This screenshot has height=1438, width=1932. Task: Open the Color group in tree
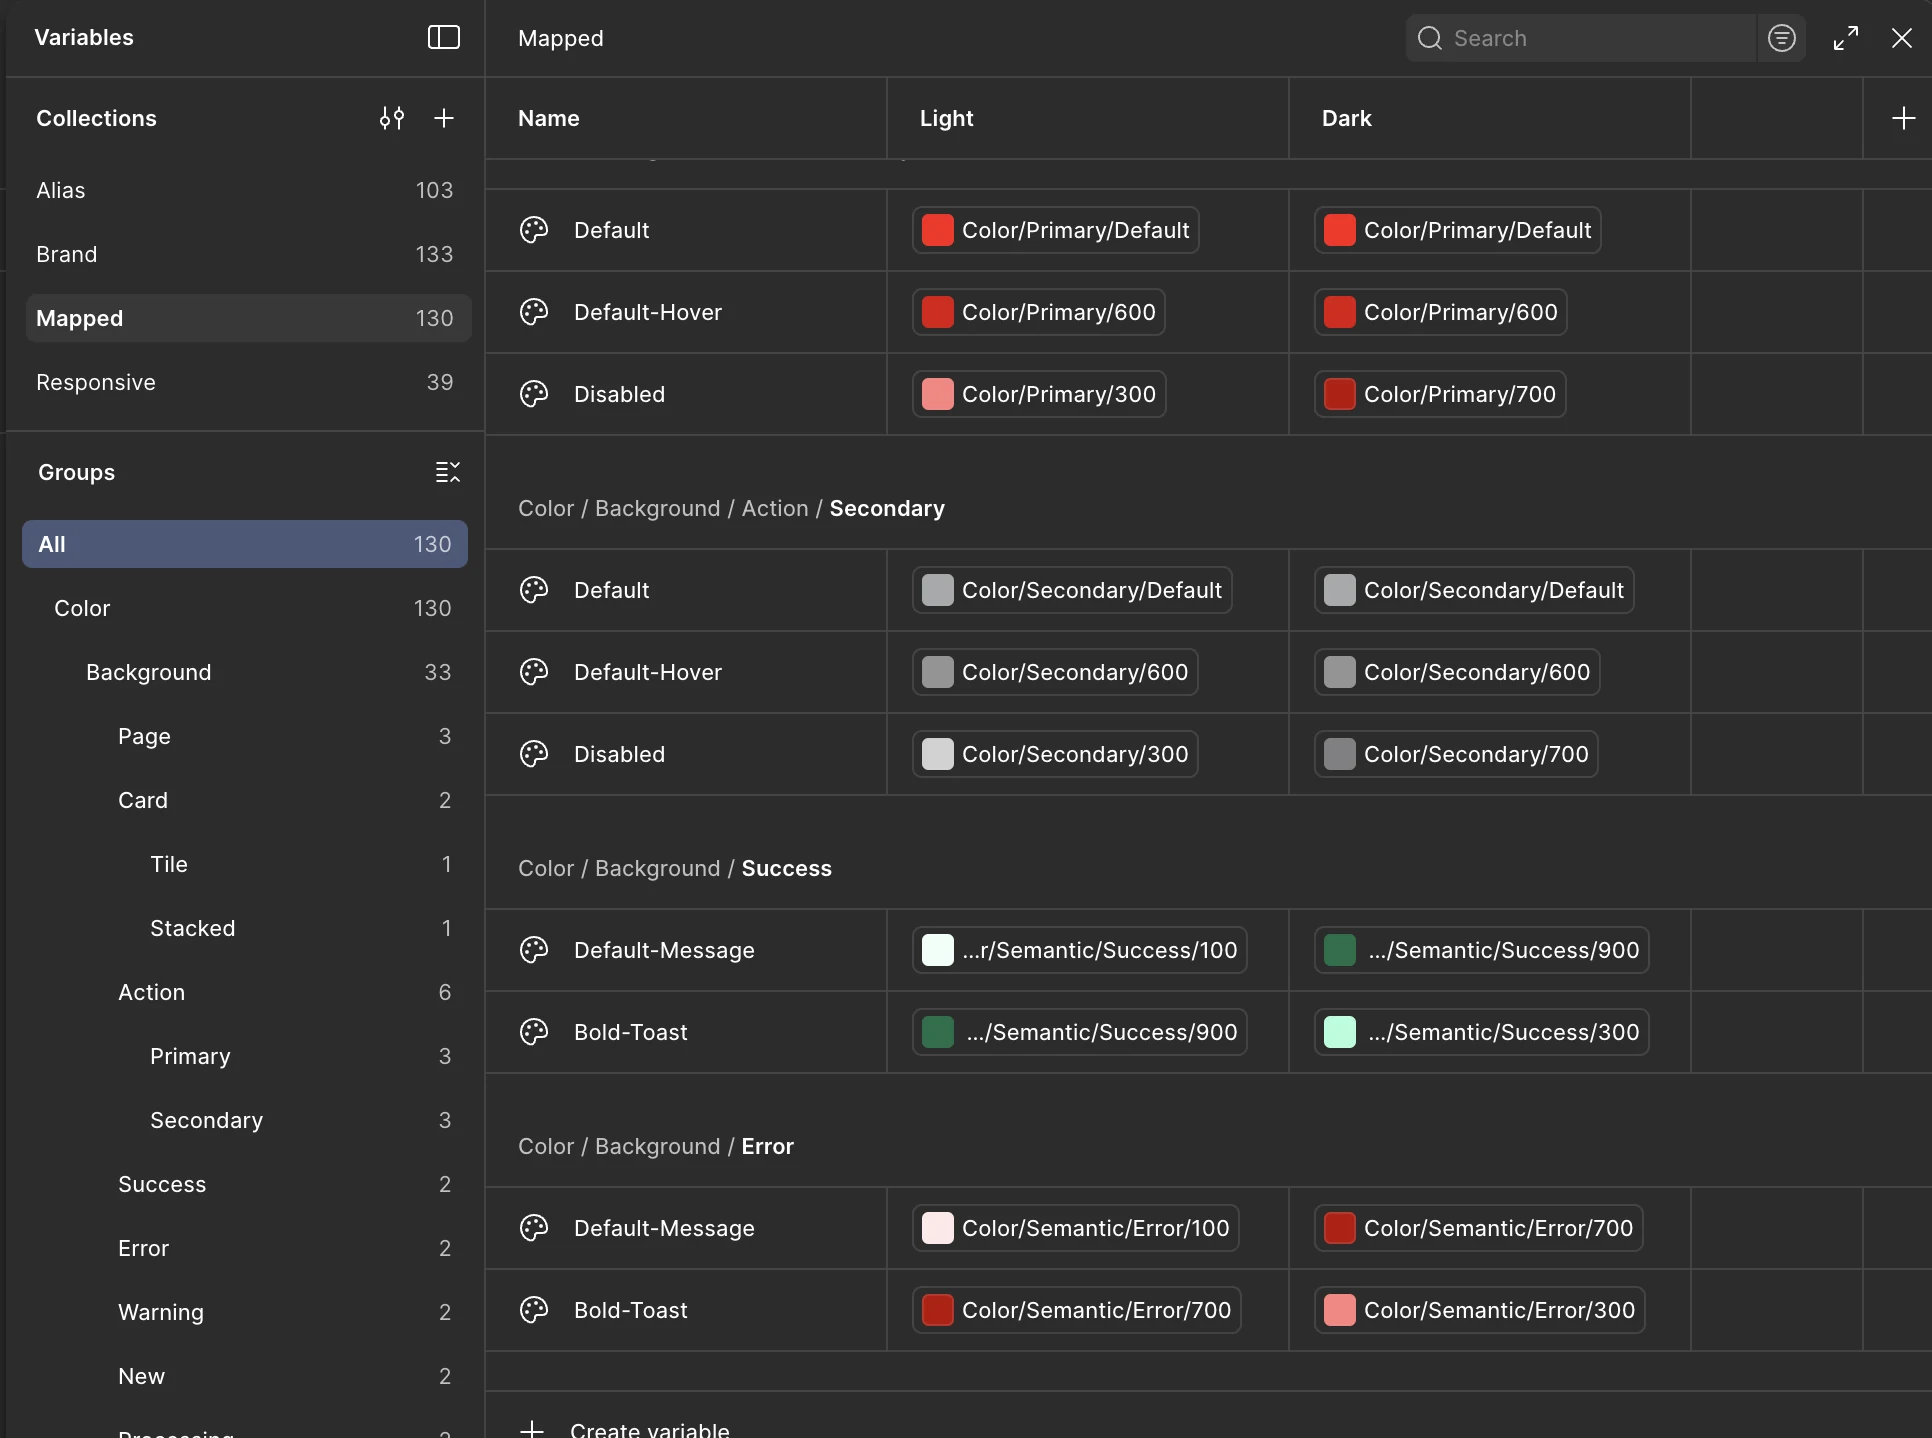245,608
